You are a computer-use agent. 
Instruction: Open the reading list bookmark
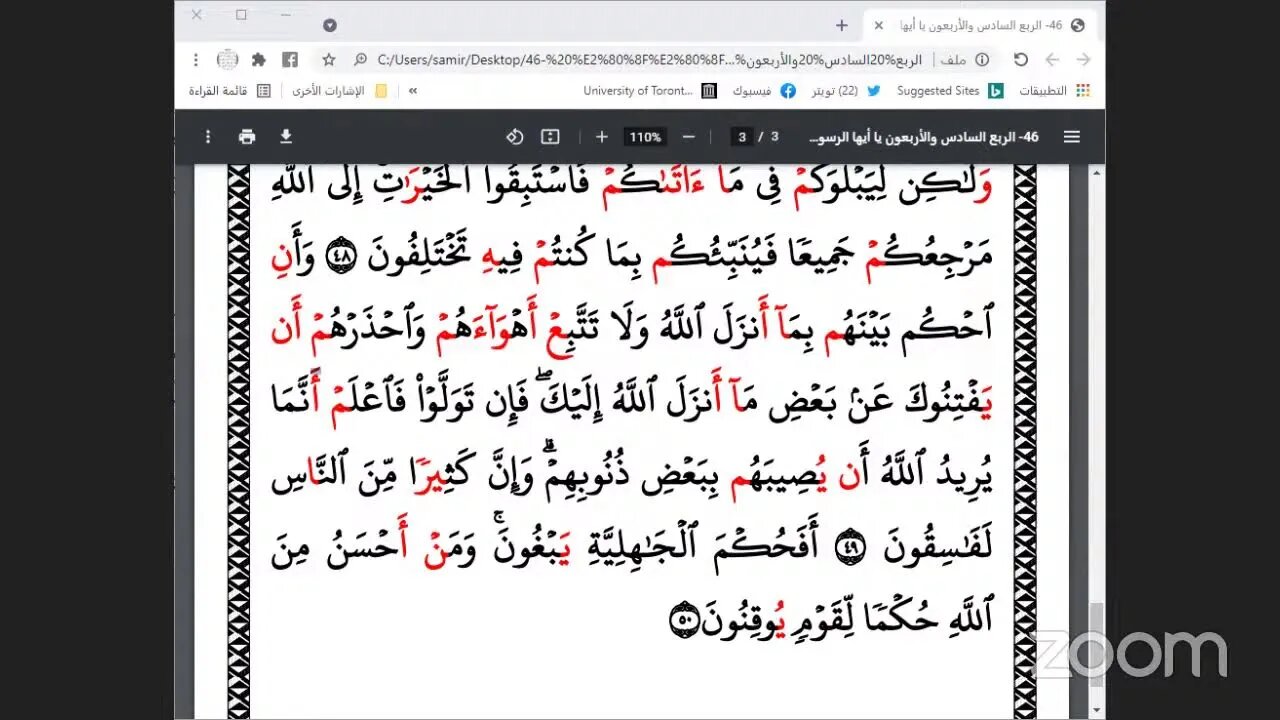(x=230, y=91)
